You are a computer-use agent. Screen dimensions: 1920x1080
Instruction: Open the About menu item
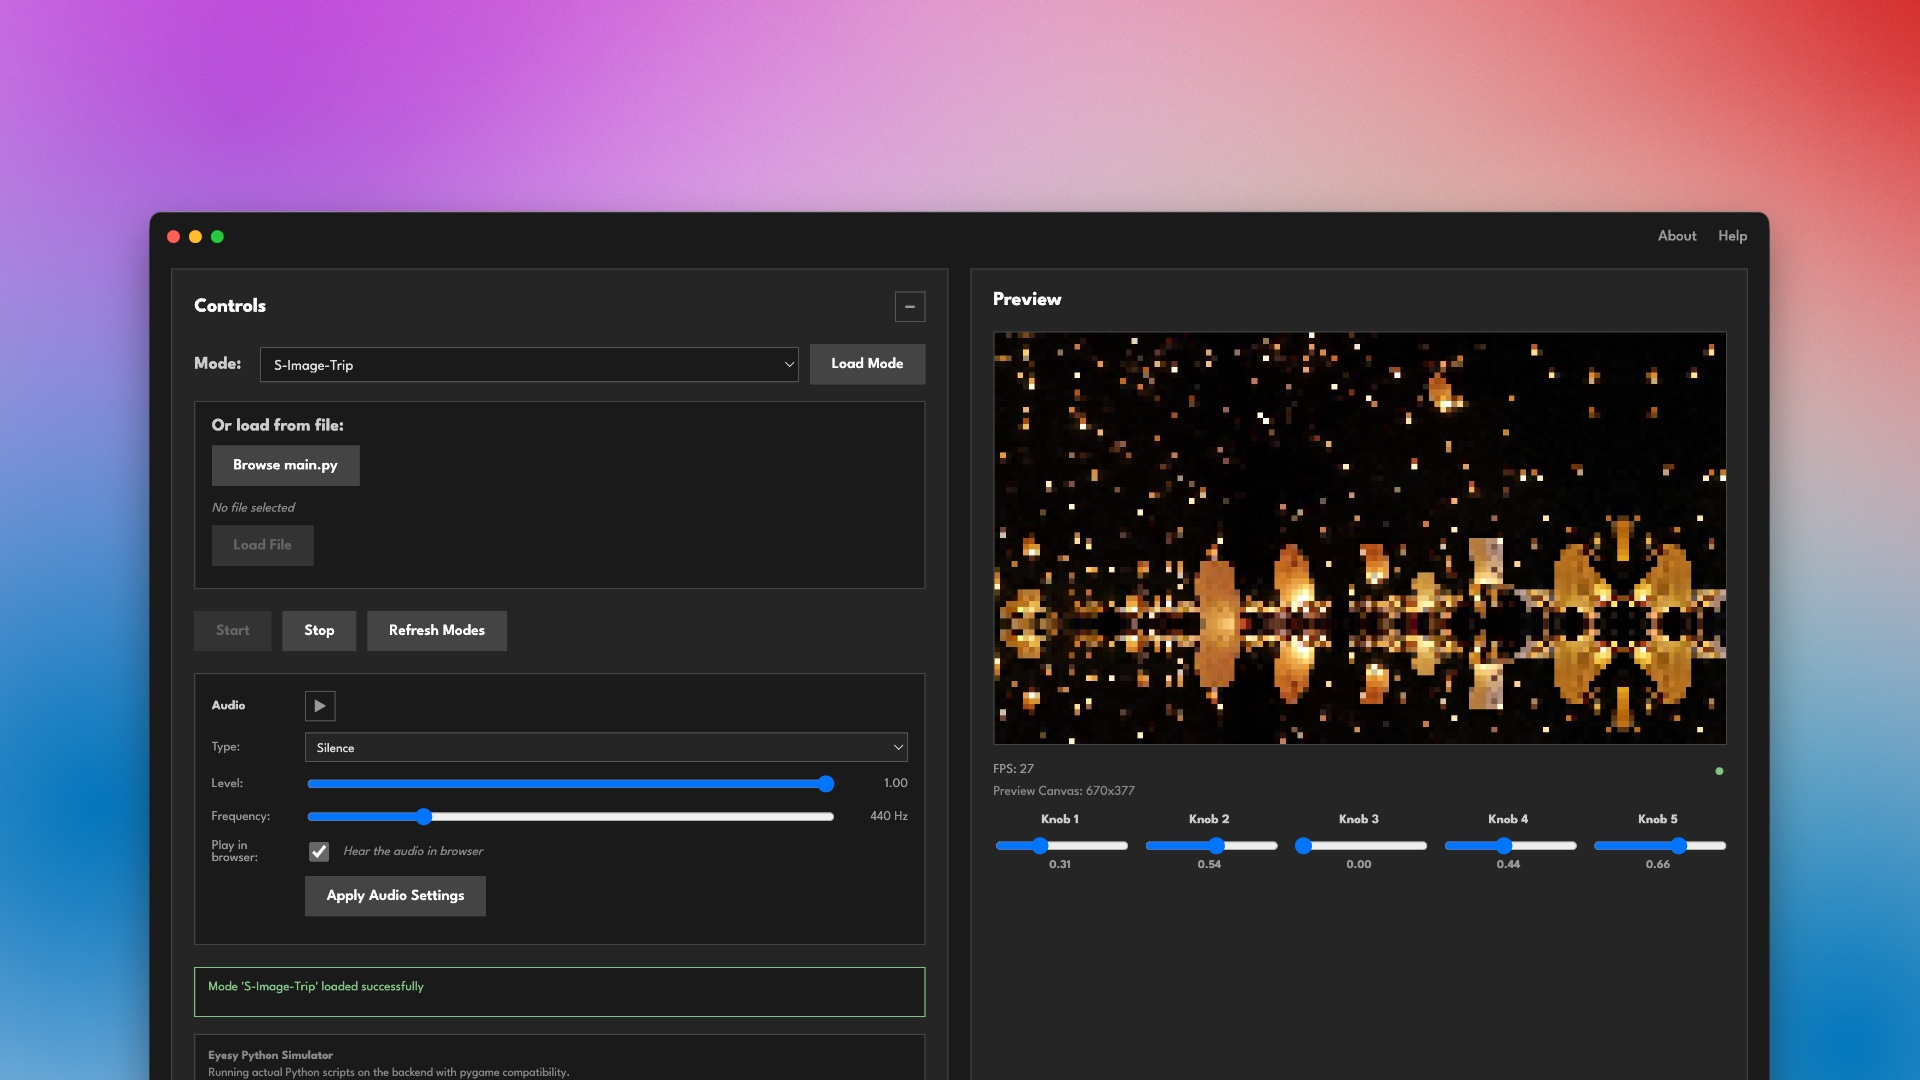tap(1676, 236)
